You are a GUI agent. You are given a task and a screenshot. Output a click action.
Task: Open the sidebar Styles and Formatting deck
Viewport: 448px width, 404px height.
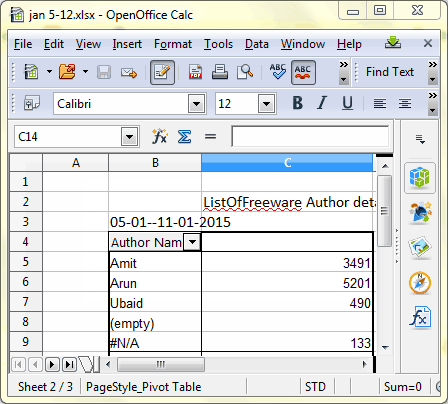click(420, 212)
